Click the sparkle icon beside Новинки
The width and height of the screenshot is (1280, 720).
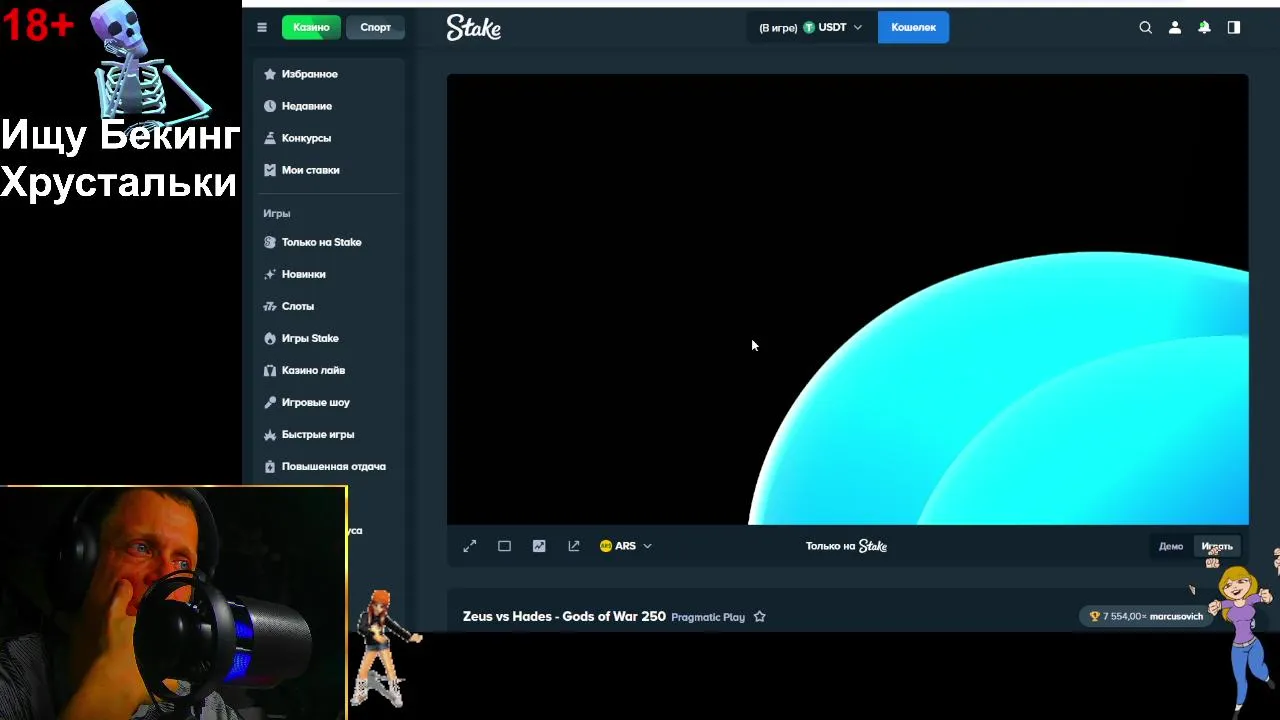coord(270,274)
